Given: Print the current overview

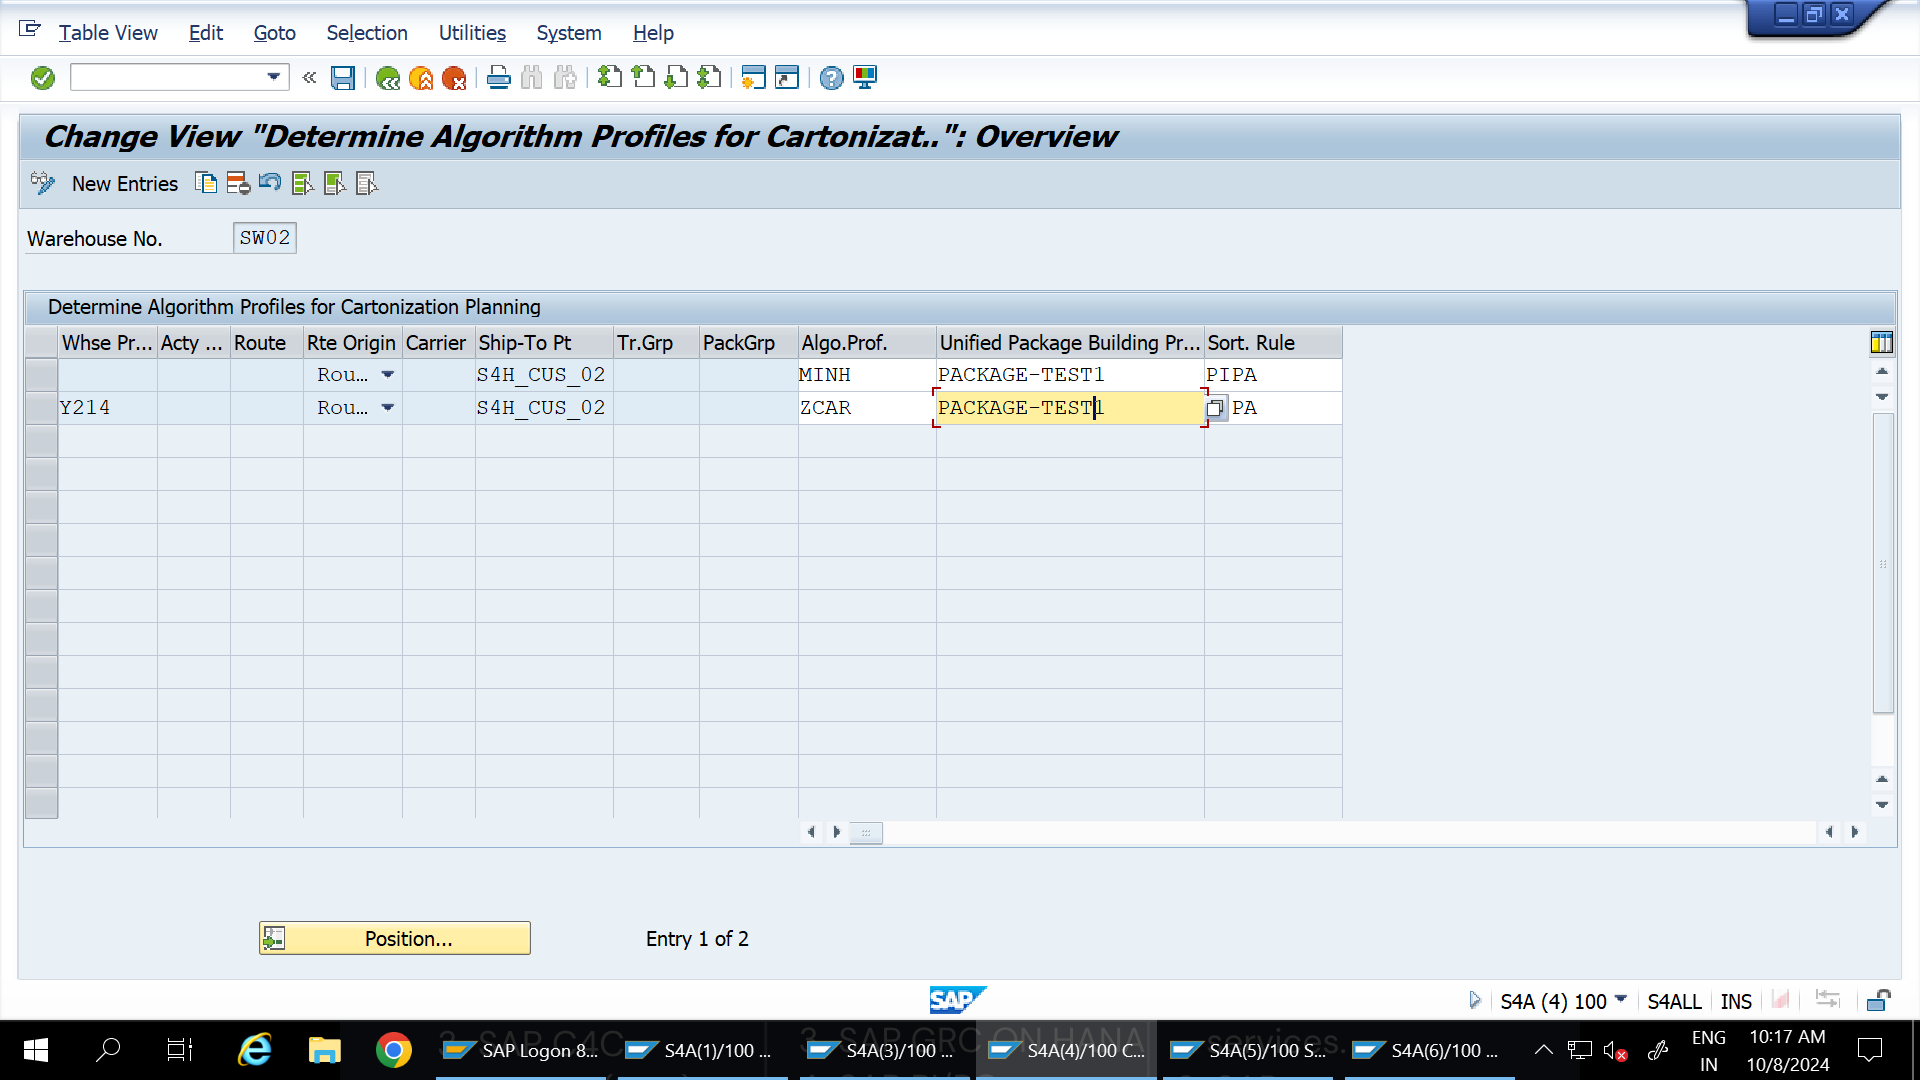Looking at the screenshot, I should click(x=498, y=78).
